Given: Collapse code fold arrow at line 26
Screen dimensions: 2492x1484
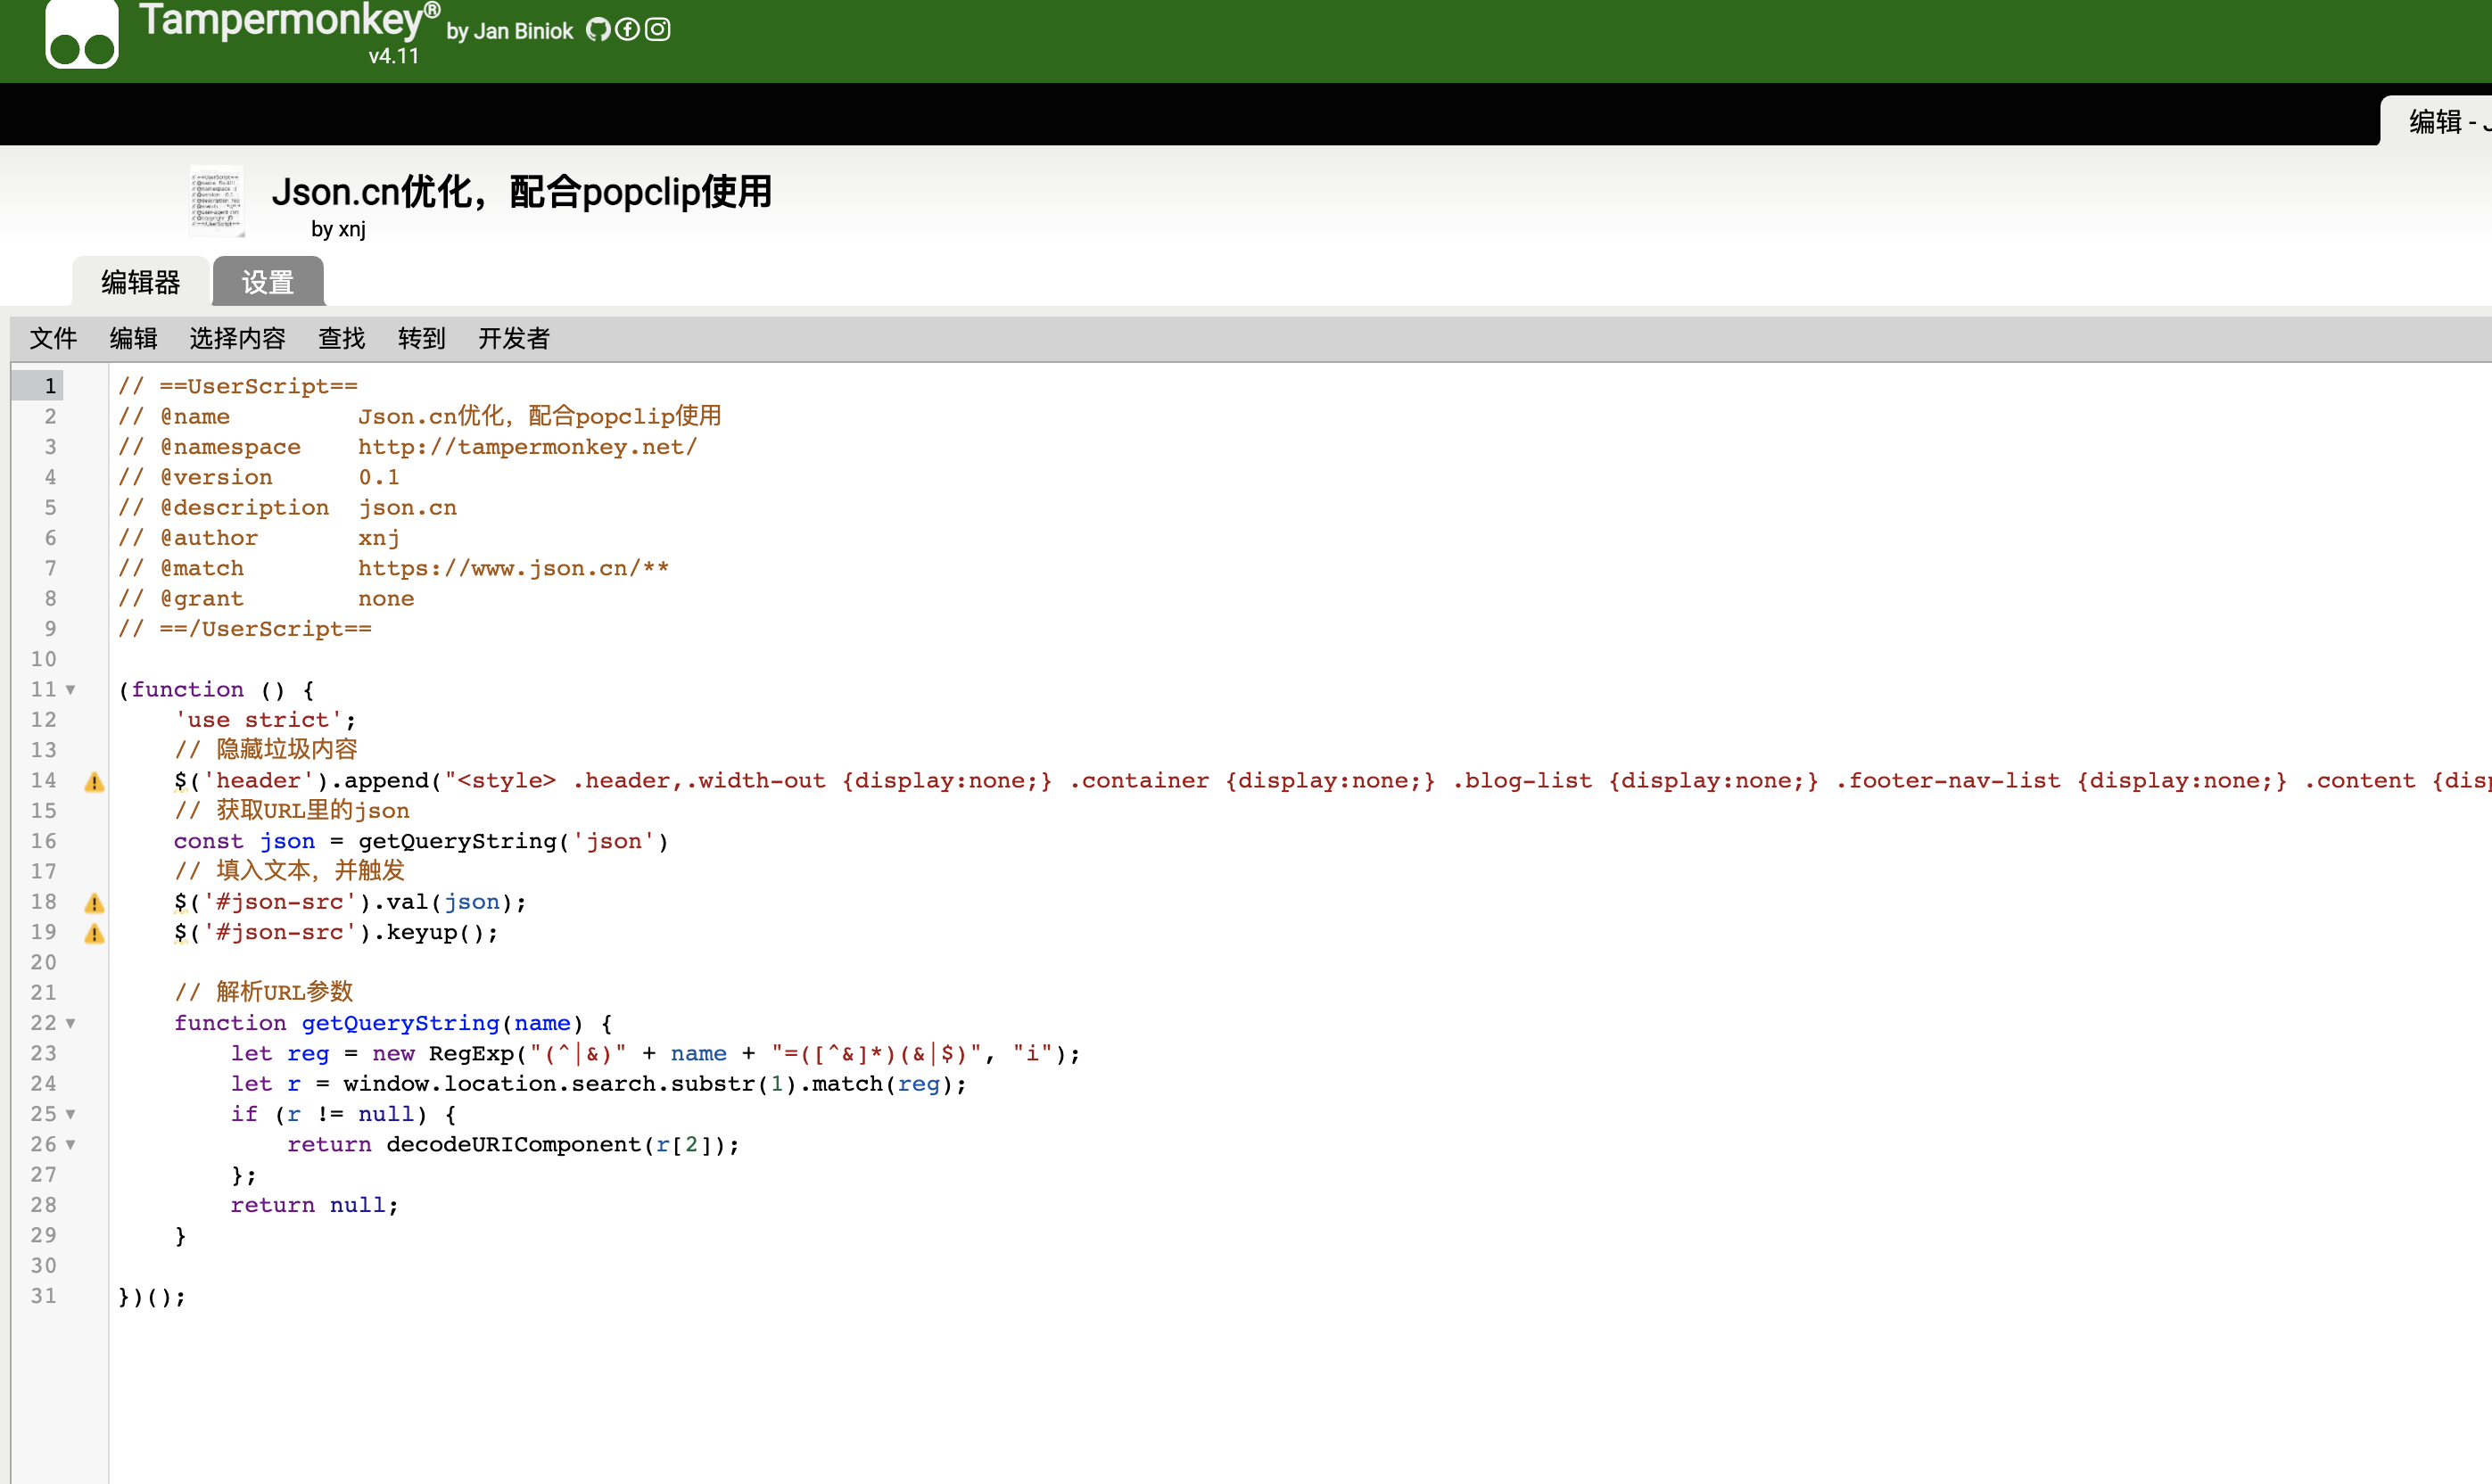Looking at the screenshot, I should coord(71,1144).
